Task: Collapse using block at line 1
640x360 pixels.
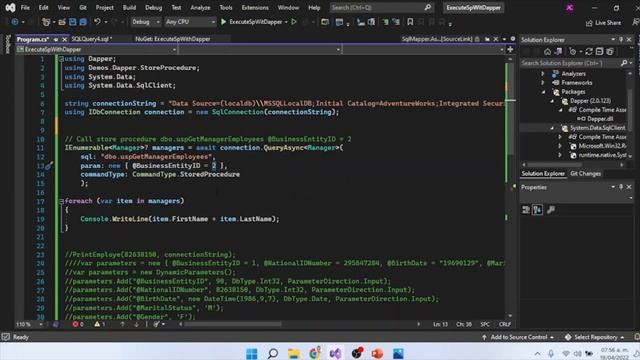Action: (61, 59)
